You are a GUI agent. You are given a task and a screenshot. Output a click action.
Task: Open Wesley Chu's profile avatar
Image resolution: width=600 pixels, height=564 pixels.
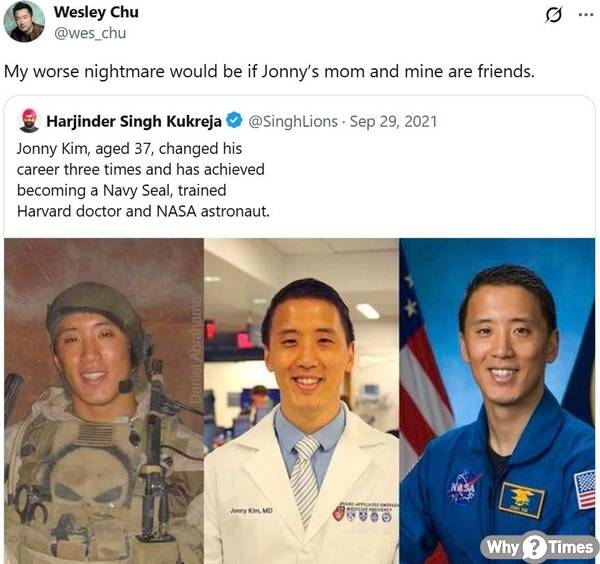pyautogui.click(x=24, y=21)
